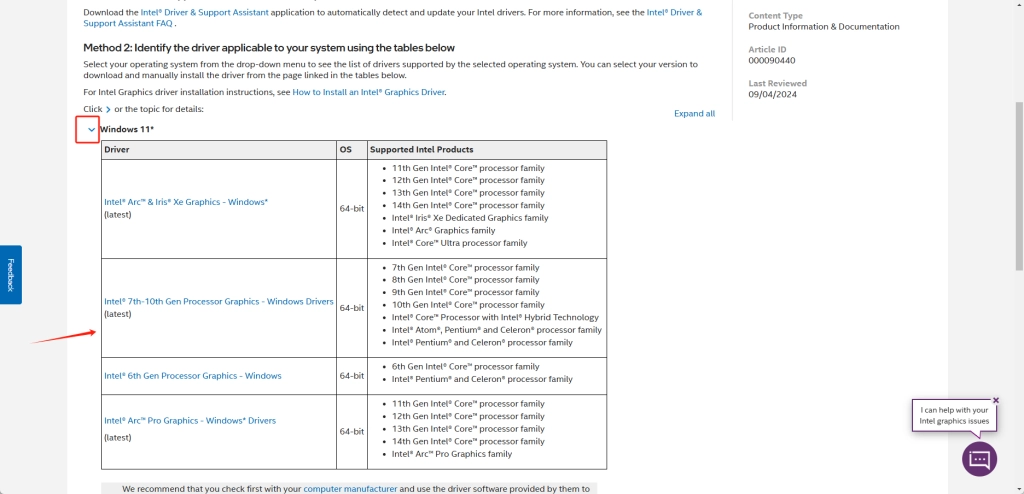Open the Intel graphics chat assistant icon
Viewport: 1024px width, 494px height.
click(x=979, y=459)
